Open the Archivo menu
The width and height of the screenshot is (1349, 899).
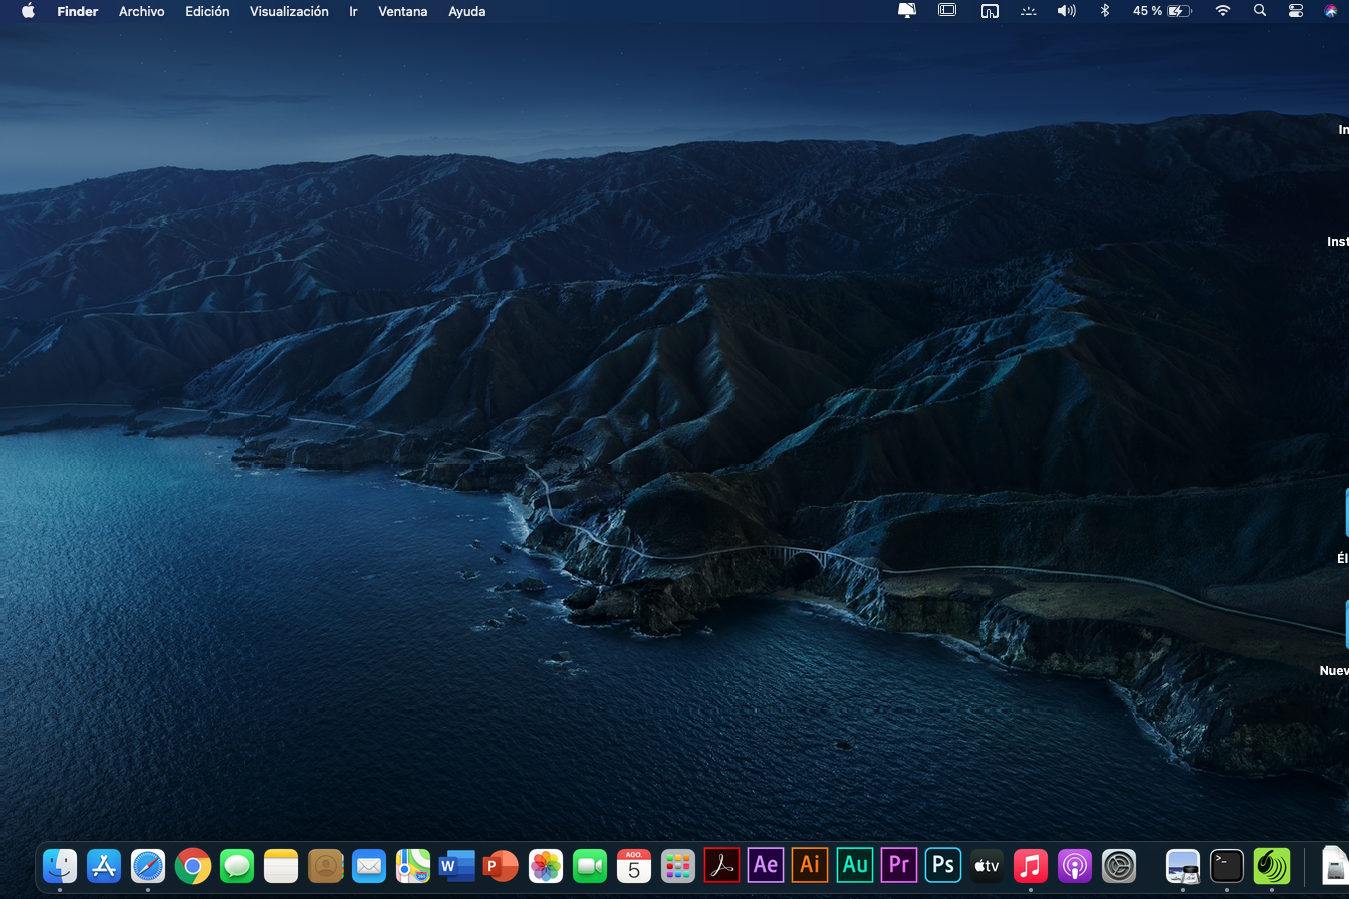pos(141,11)
